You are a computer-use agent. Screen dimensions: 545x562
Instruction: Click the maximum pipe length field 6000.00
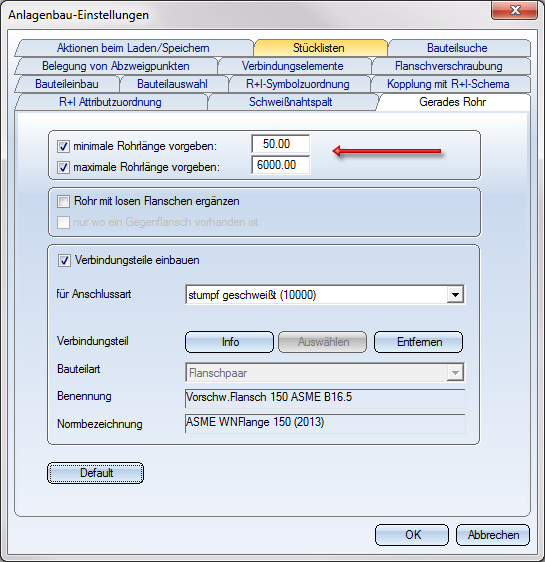(281, 165)
